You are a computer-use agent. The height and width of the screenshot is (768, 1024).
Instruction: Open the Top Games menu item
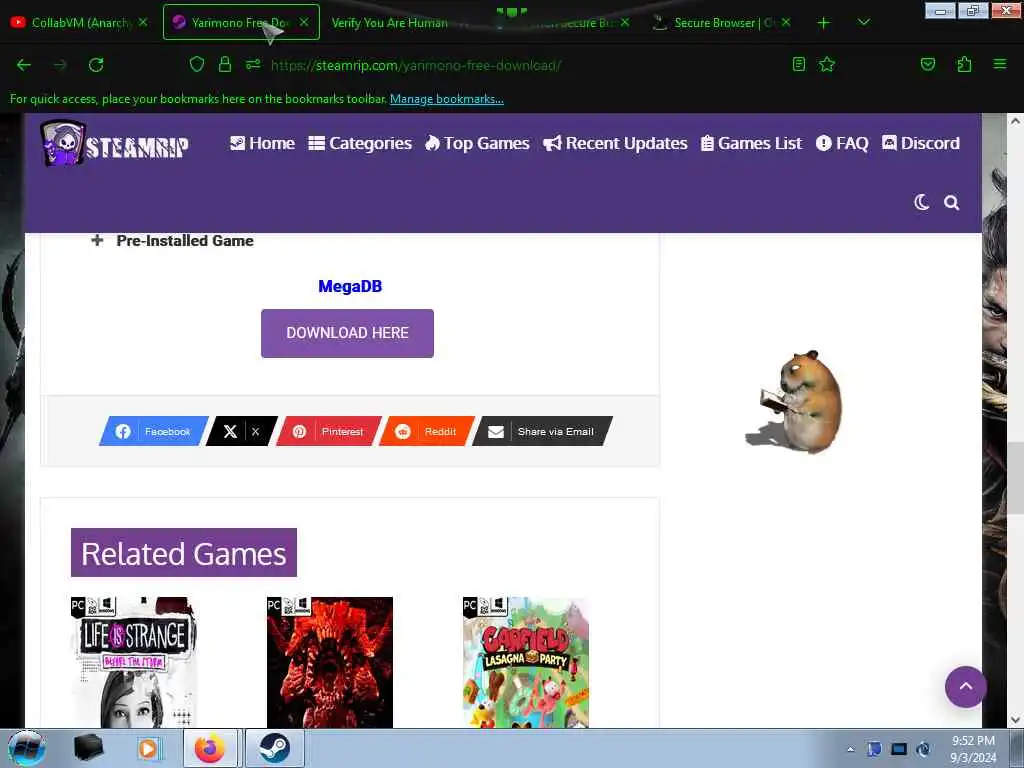477,143
